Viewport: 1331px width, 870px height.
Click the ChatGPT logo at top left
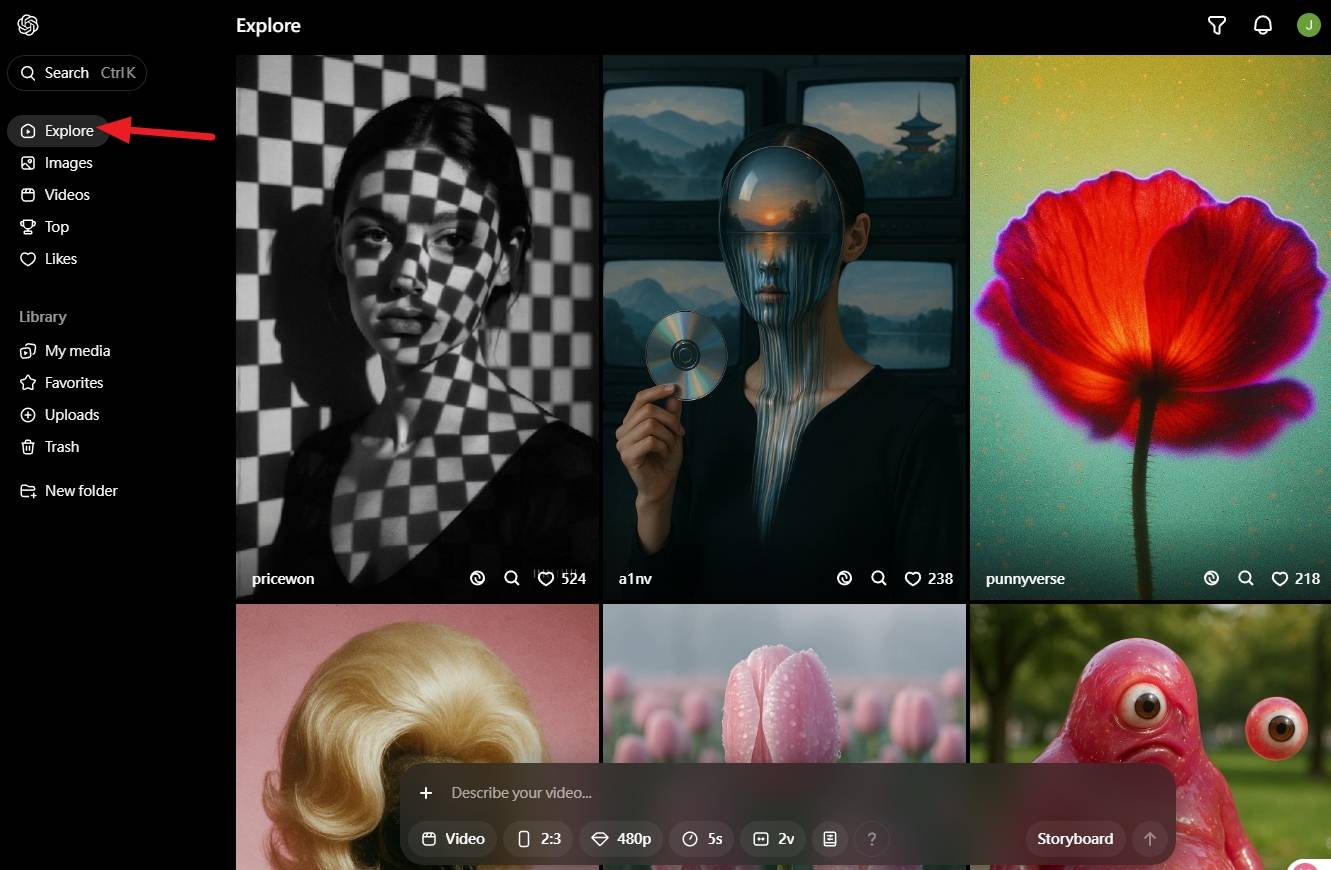[28, 26]
